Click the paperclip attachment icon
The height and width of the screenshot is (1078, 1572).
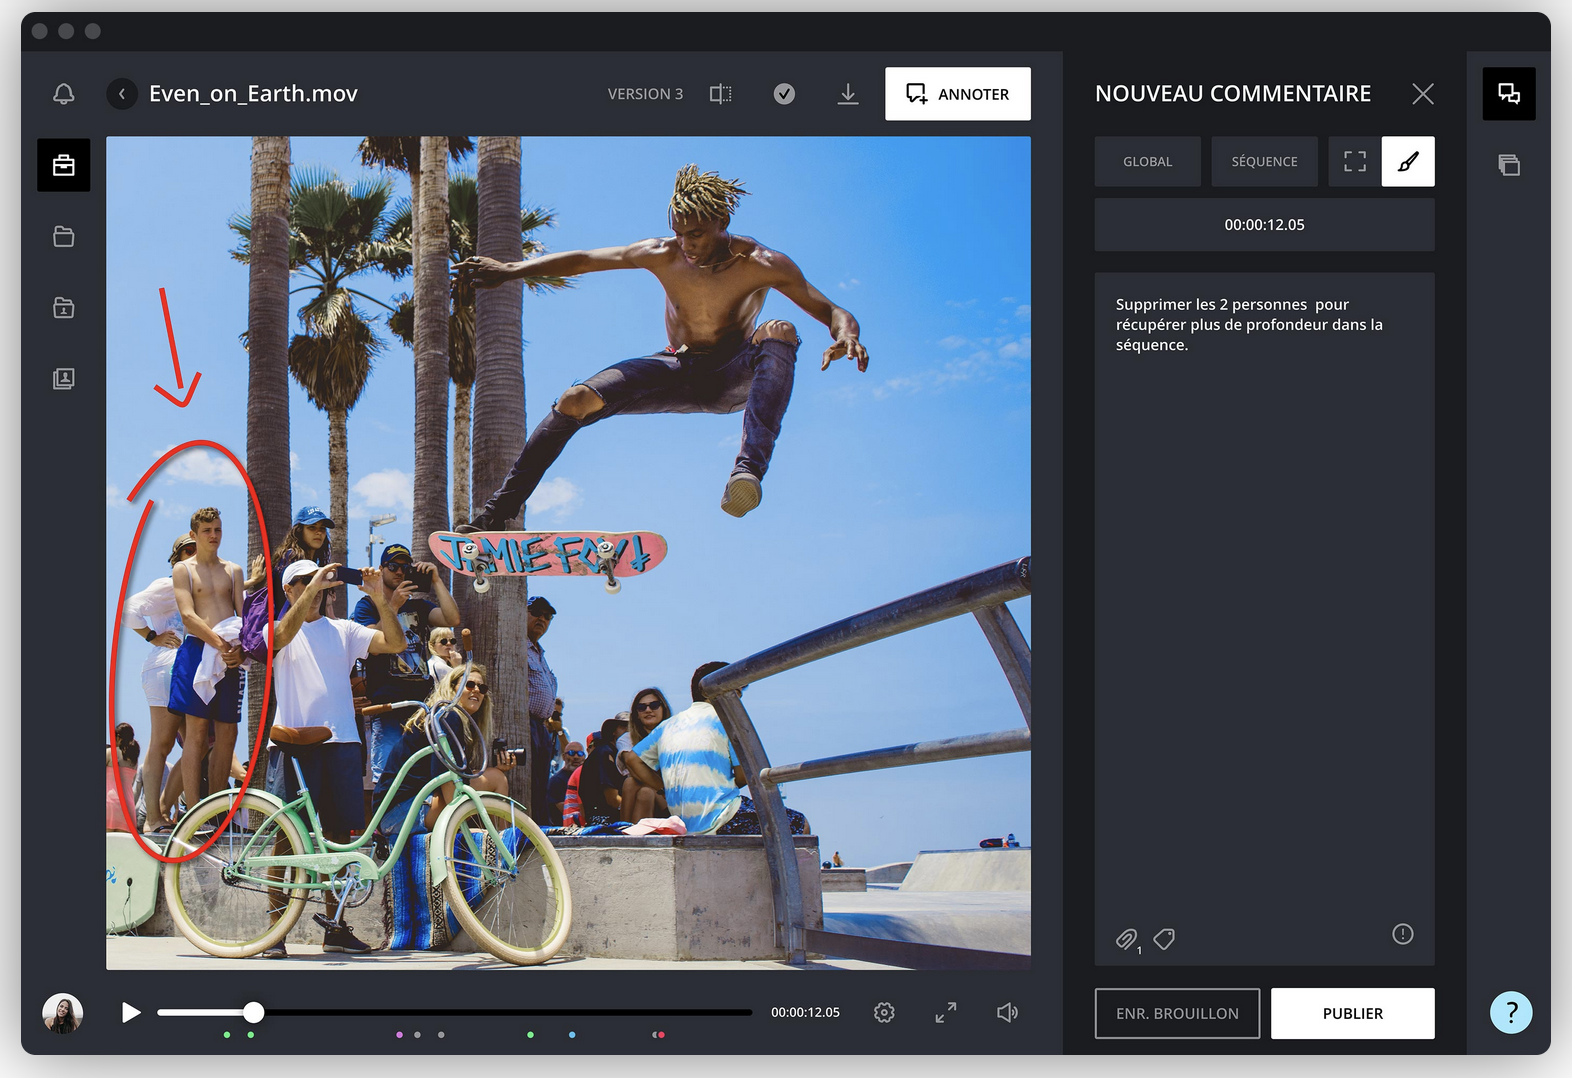1126,939
